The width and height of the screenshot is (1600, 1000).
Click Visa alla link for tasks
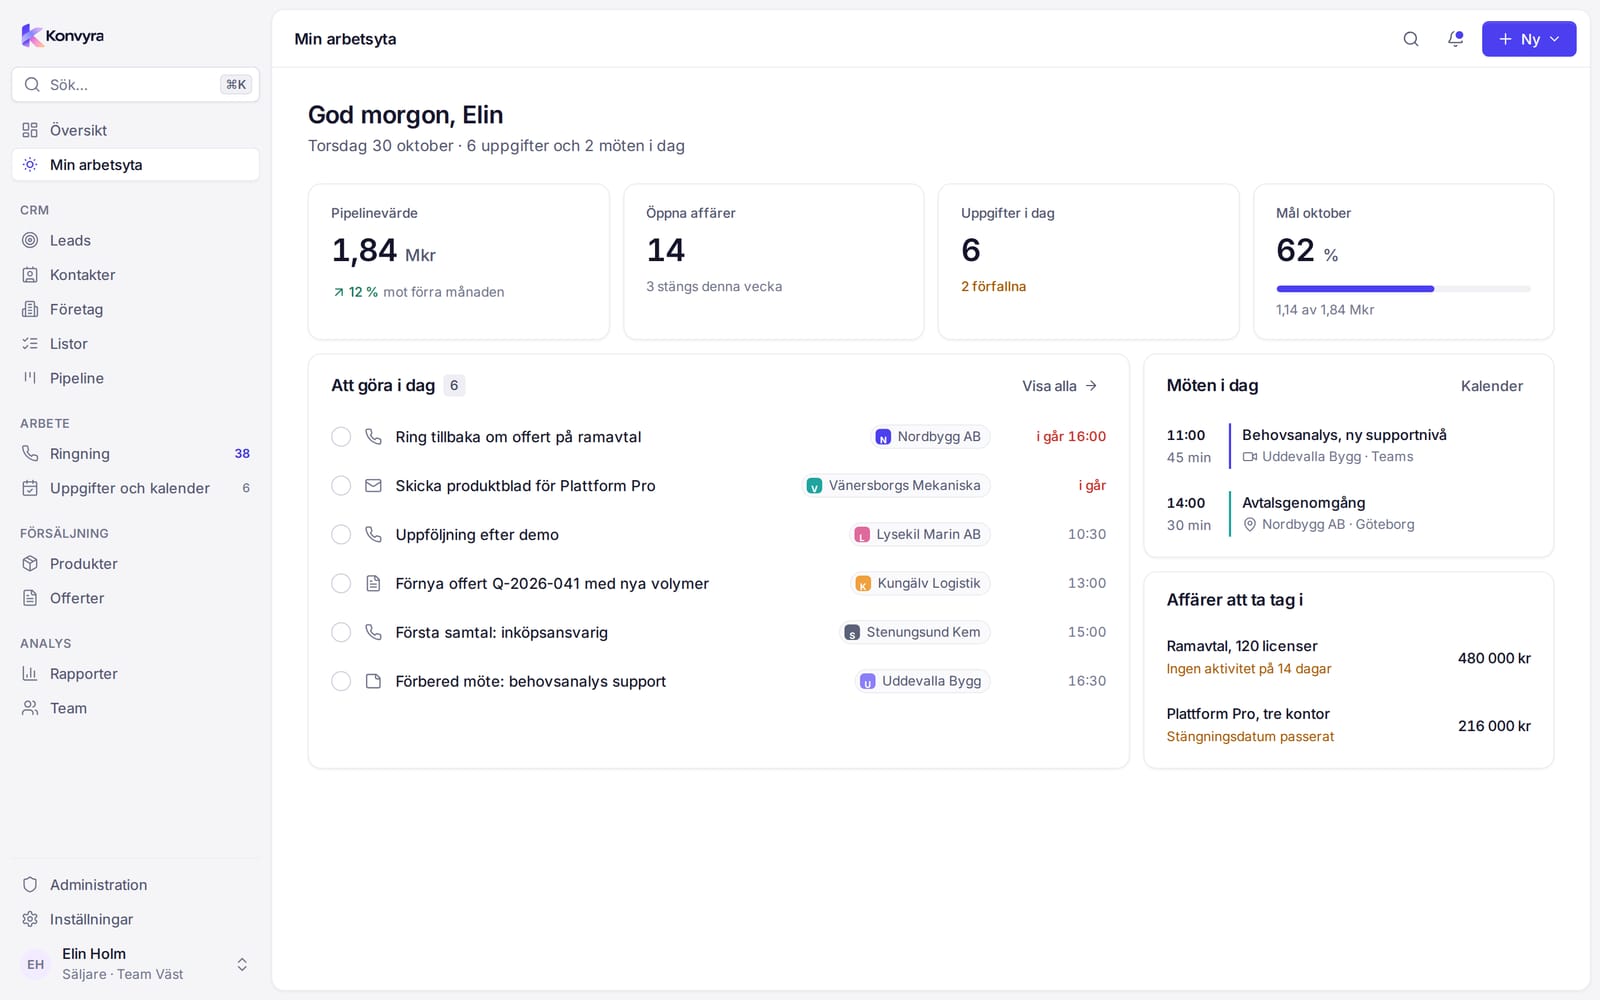click(1060, 386)
